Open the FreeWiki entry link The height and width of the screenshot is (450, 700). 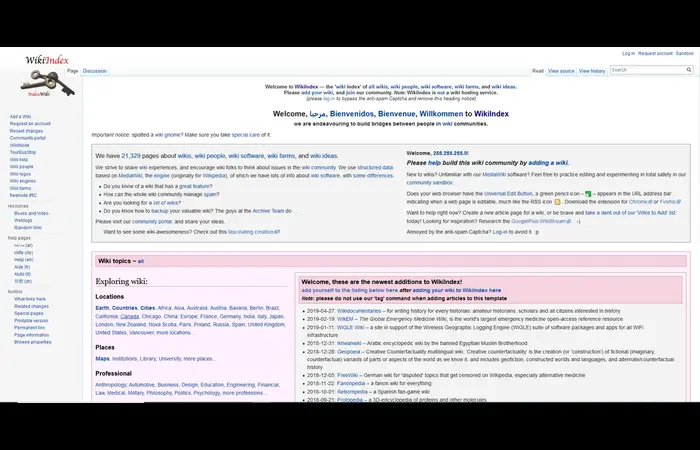click(x=347, y=375)
